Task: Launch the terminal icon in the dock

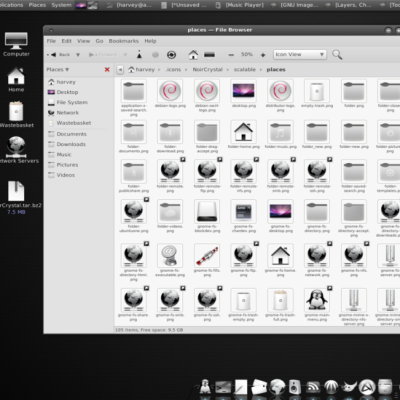Action: point(223,388)
